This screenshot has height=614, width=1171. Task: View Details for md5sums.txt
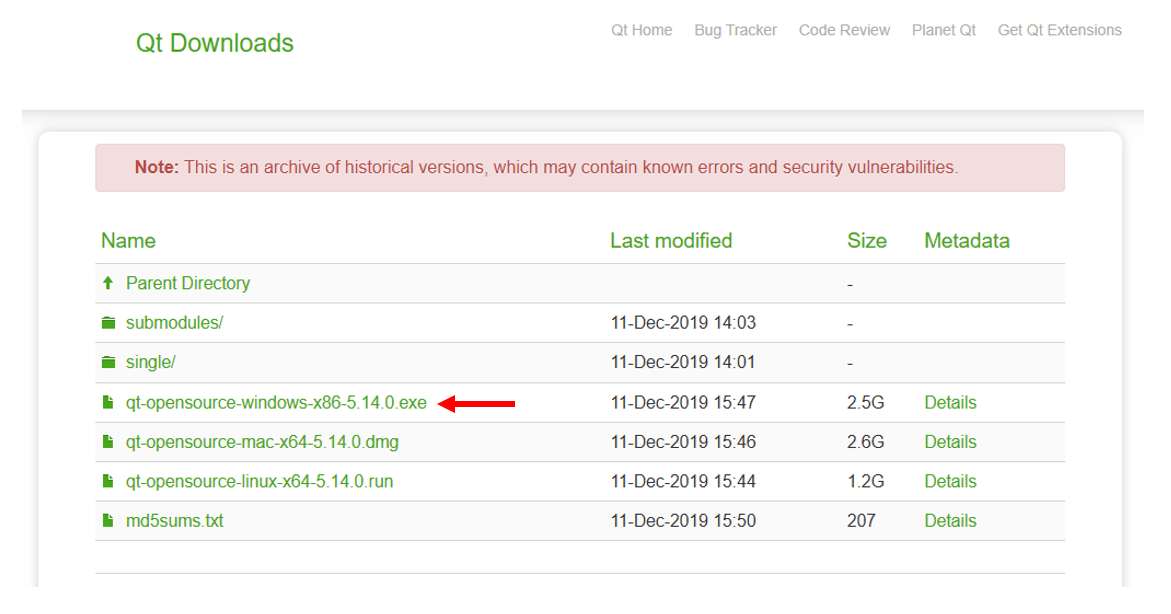950,521
